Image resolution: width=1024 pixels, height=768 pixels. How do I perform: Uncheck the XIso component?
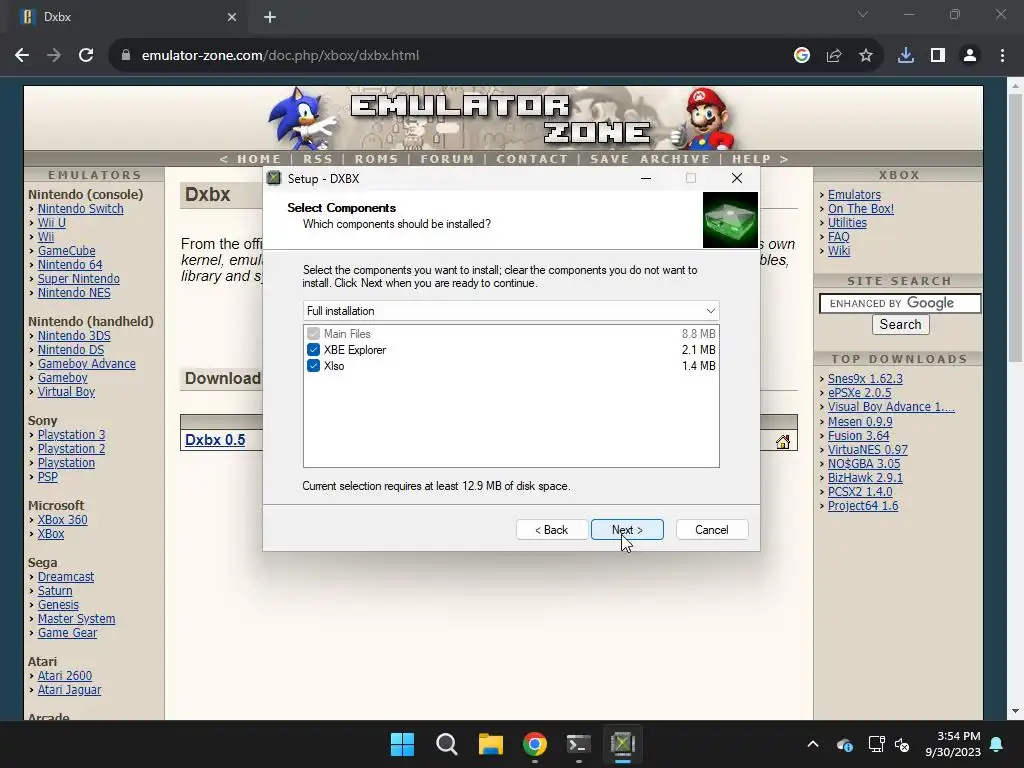(x=313, y=366)
